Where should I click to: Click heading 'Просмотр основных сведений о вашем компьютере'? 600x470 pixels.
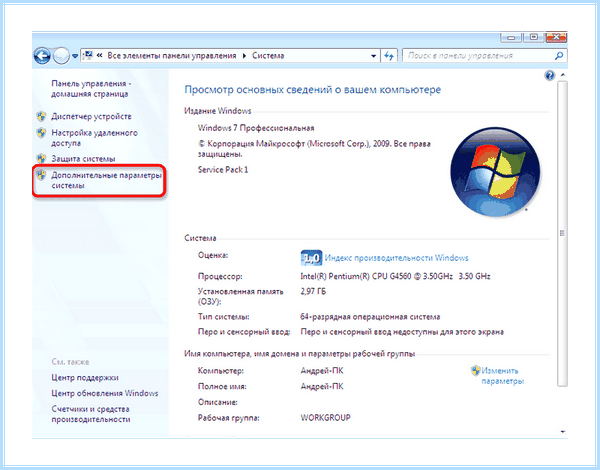click(313, 90)
